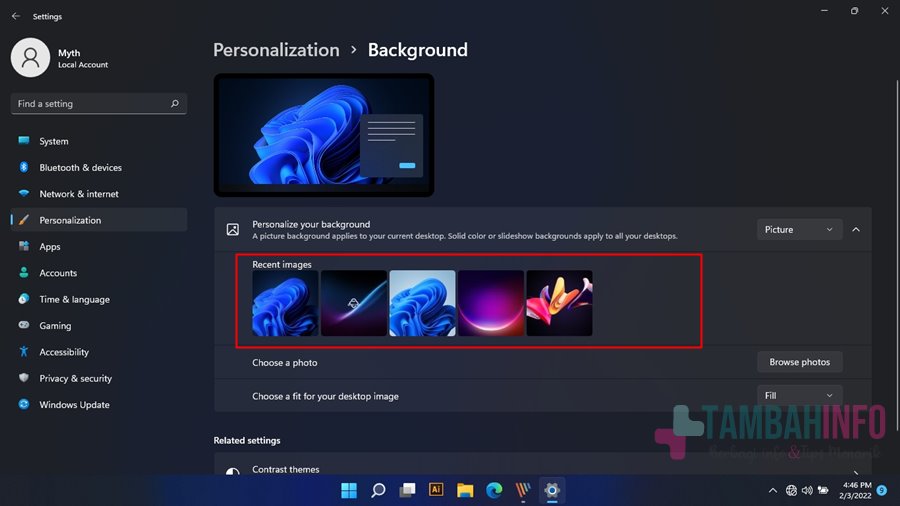900x506 pixels.
Task: Click the Settings window scrollbar
Action: [x=897, y=255]
